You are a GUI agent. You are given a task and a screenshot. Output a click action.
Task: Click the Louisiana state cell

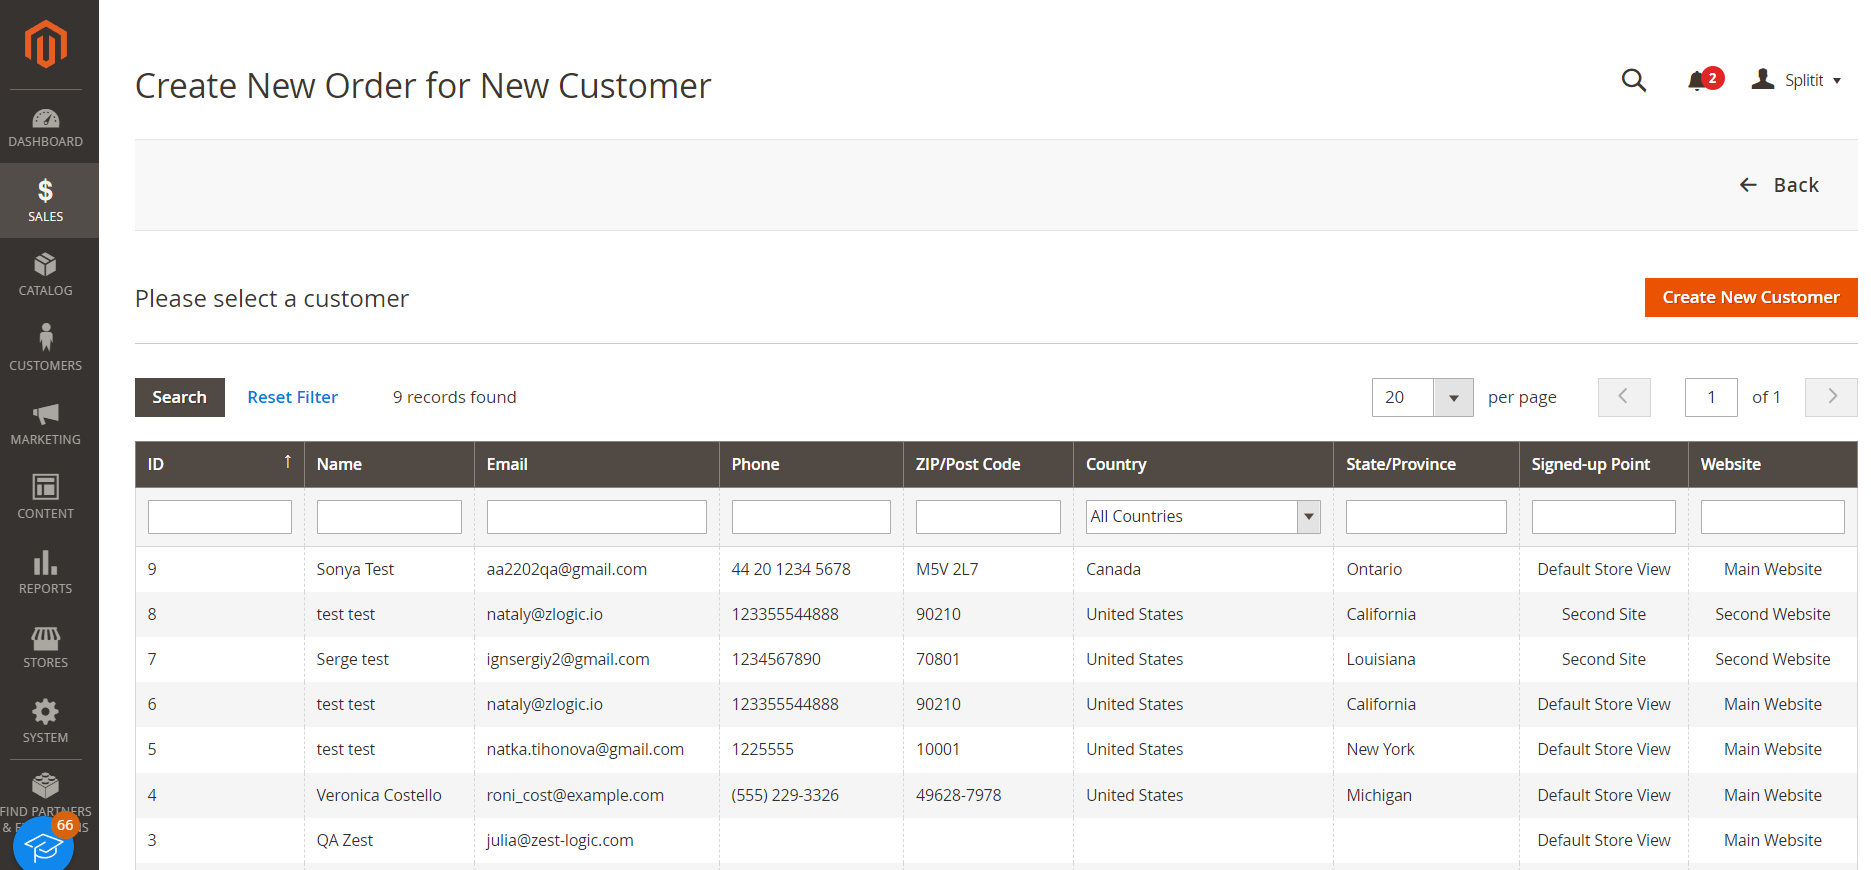tap(1381, 659)
